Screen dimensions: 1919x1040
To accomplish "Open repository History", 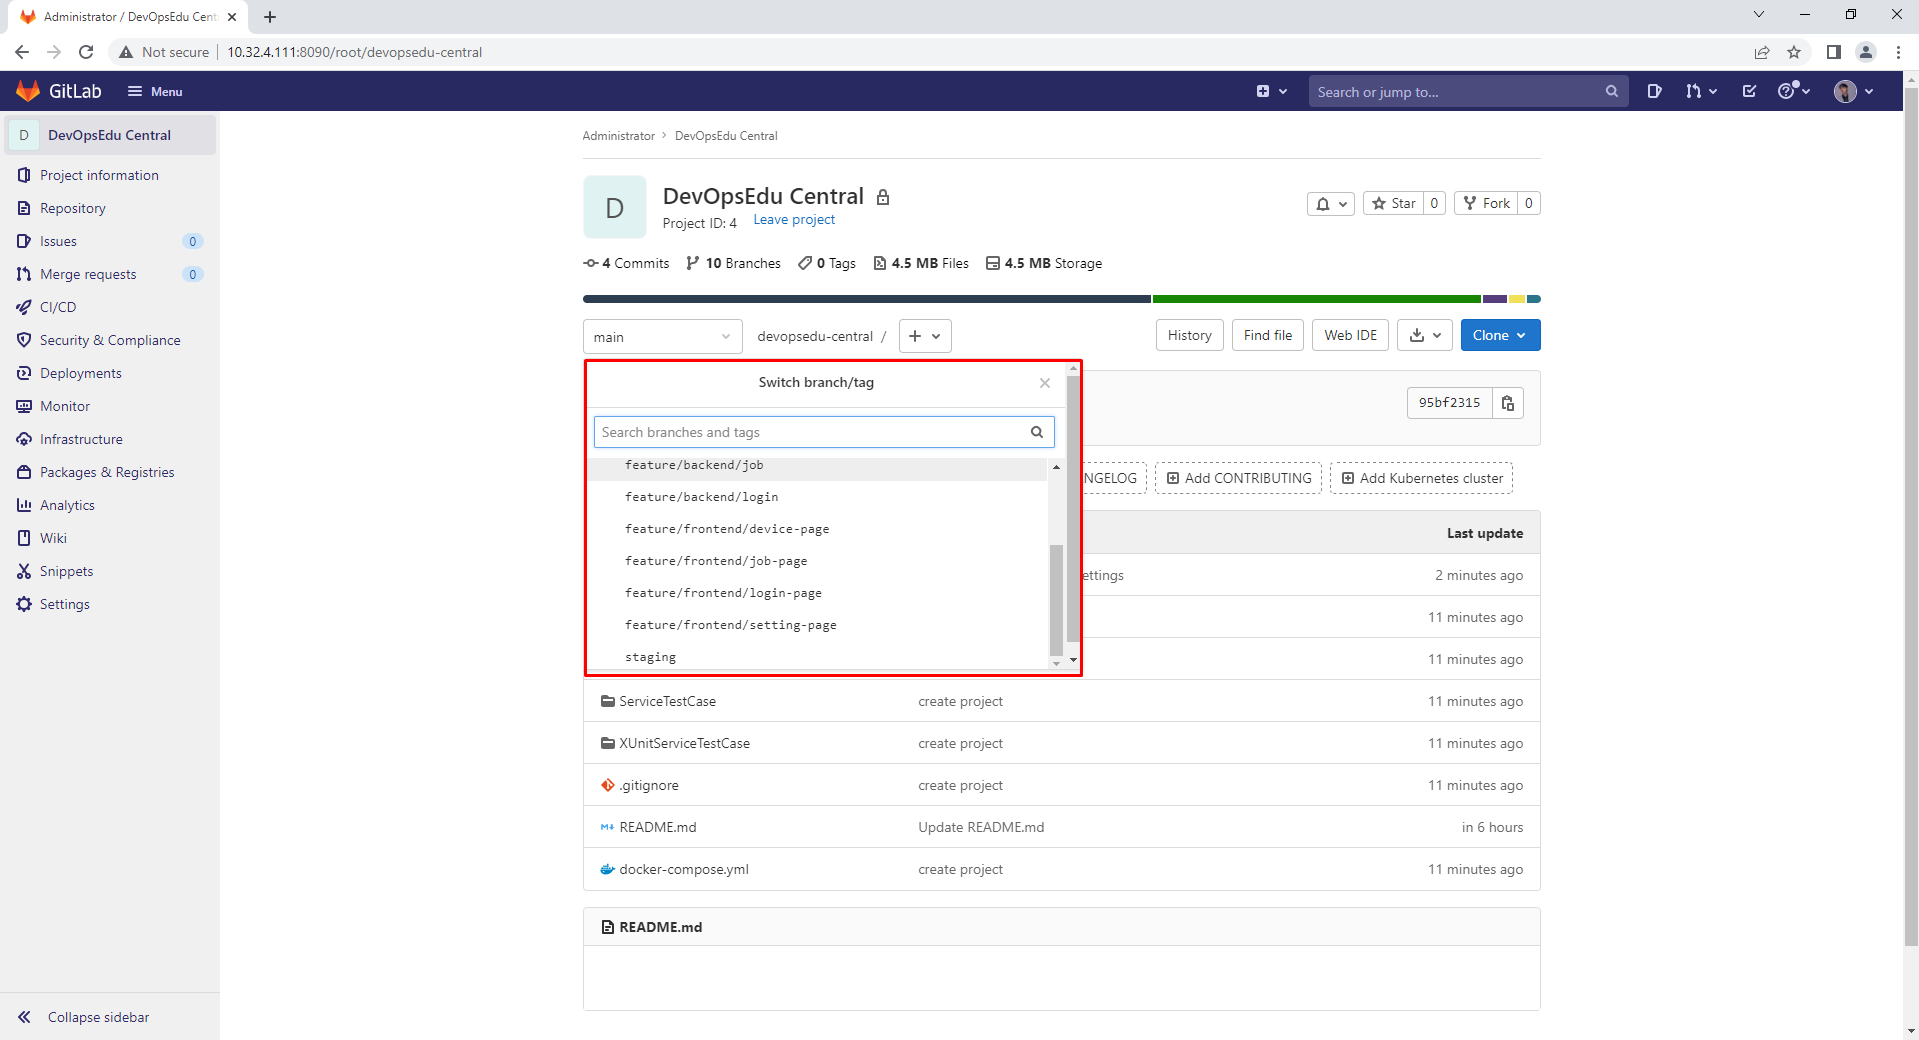I will pyautogui.click(x=1189, y=335).
